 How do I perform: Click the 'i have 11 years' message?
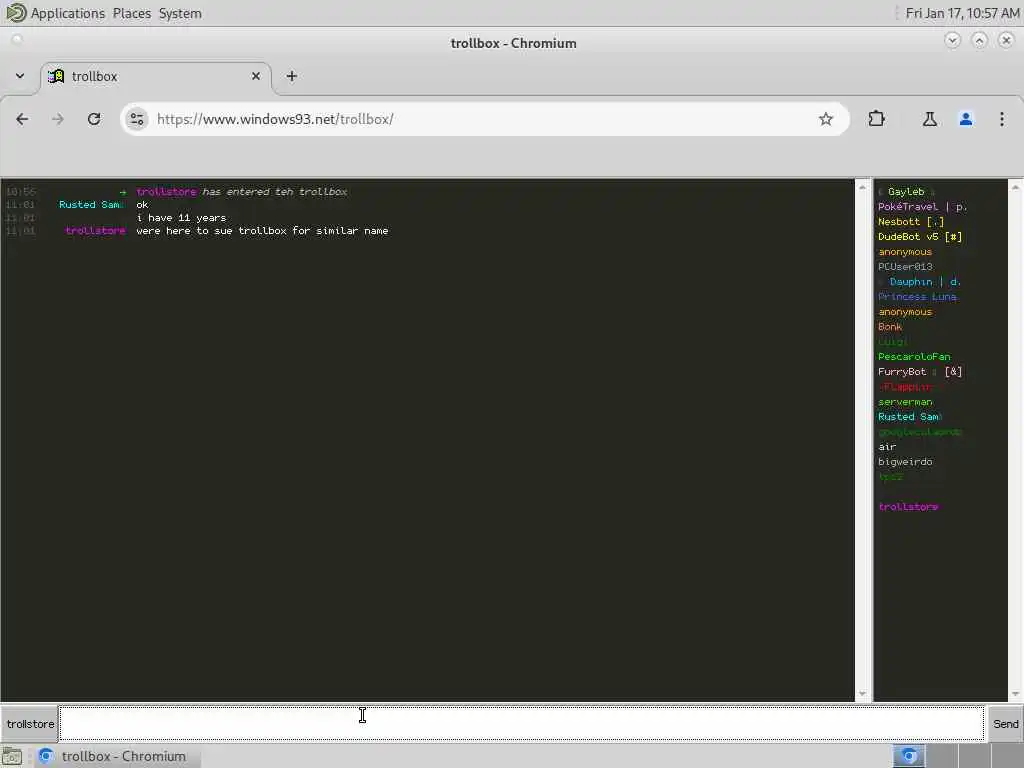[181, 217]
